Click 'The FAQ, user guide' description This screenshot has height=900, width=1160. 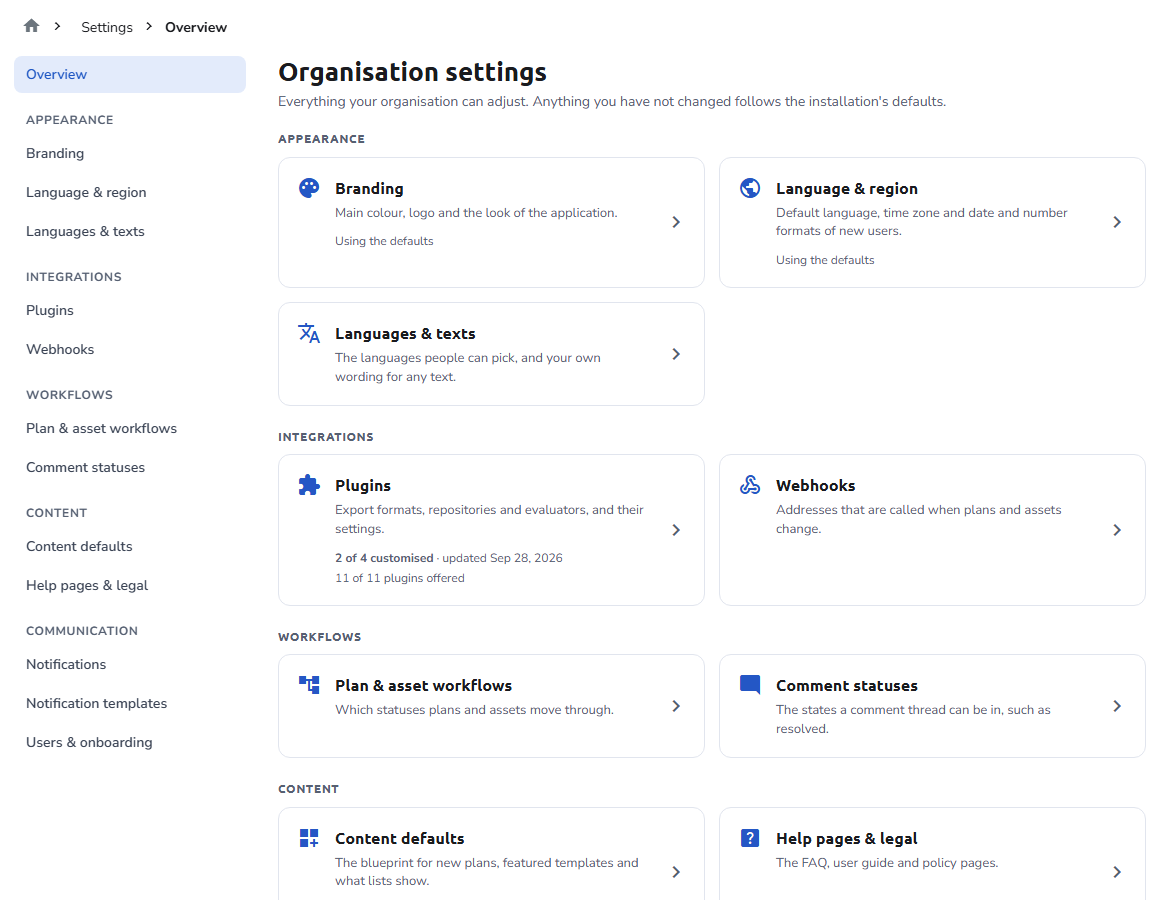(887, 862)
